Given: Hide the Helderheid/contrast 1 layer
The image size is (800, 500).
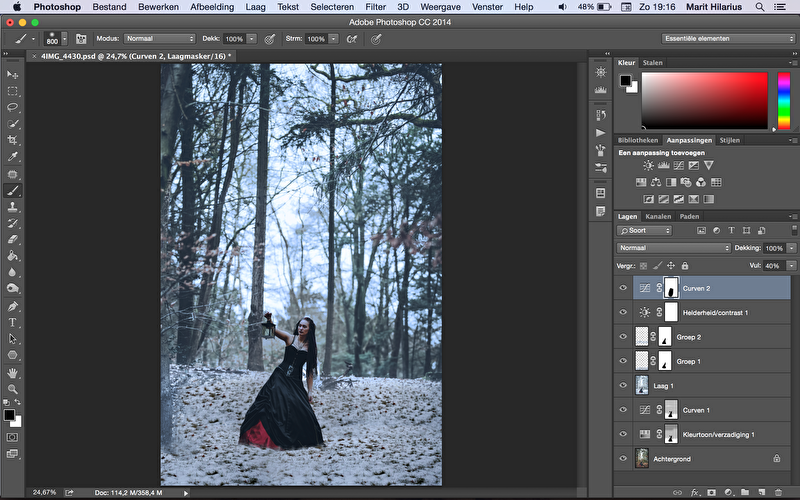Looking at the screenshot, I should click(x=623, y=312).
